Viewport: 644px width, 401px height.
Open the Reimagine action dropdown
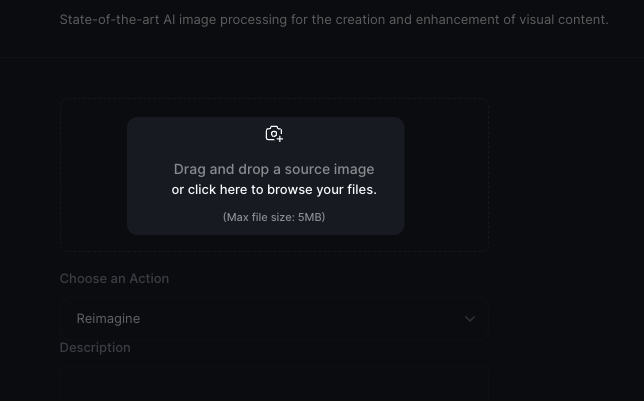(273, 319)
